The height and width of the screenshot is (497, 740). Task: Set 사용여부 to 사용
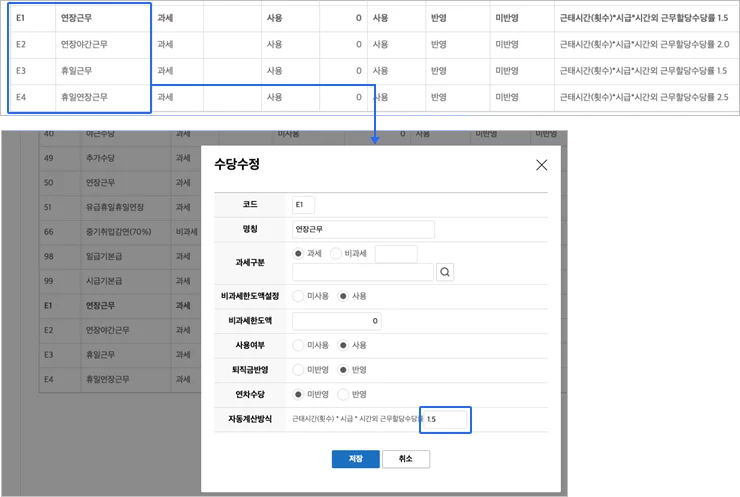(343, 345)
